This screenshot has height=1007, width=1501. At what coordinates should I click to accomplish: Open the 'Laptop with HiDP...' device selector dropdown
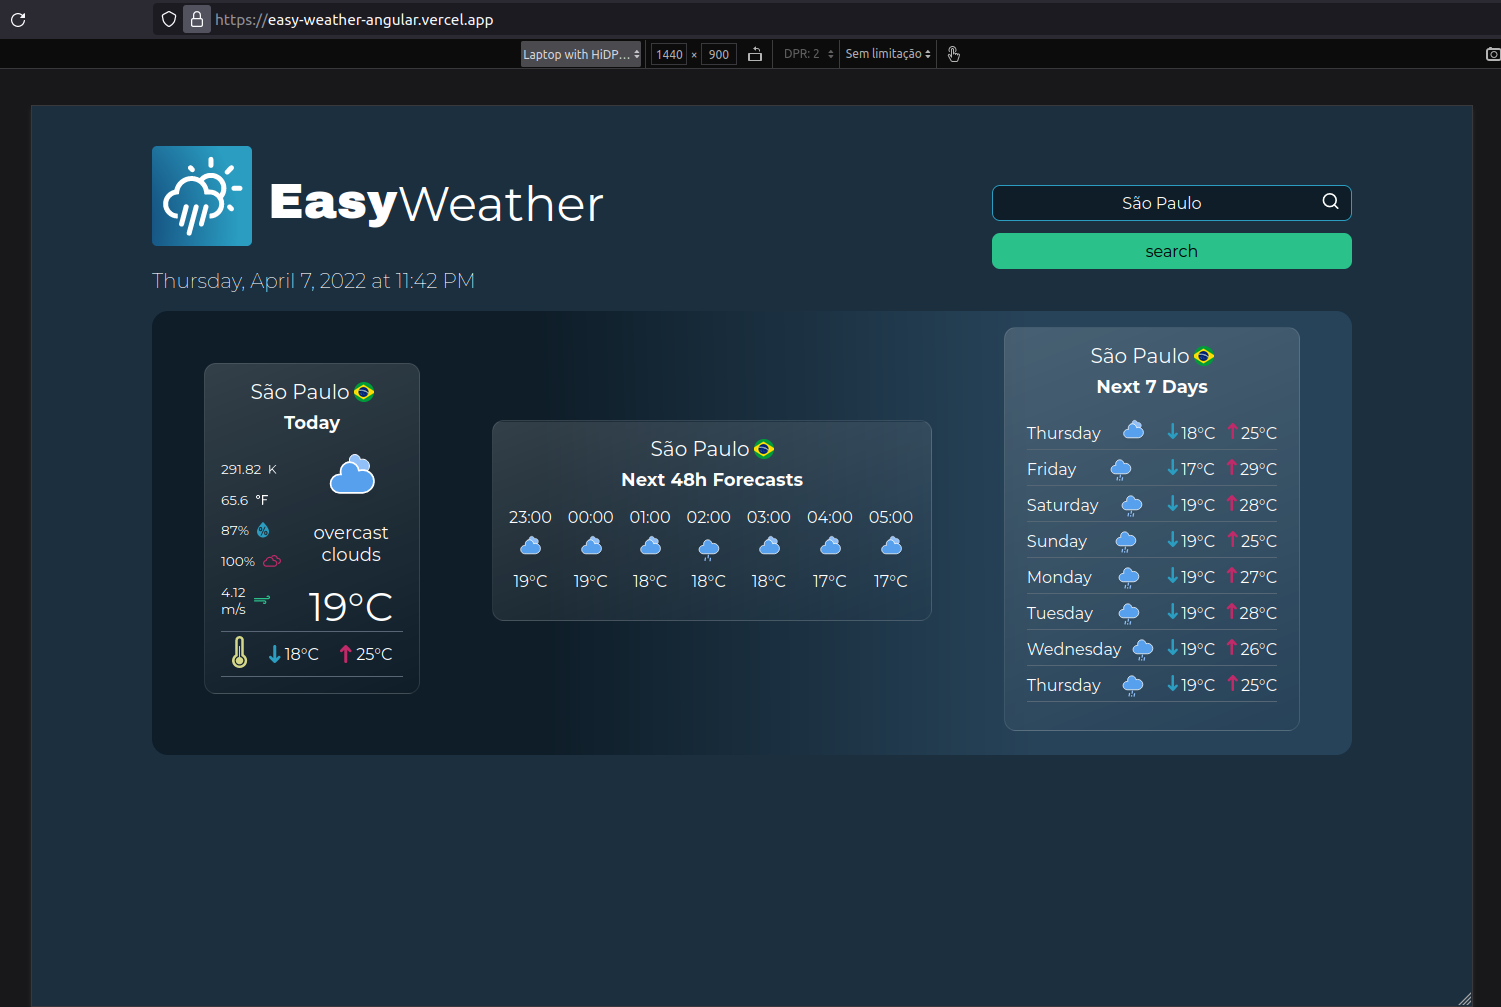point(580,54)
